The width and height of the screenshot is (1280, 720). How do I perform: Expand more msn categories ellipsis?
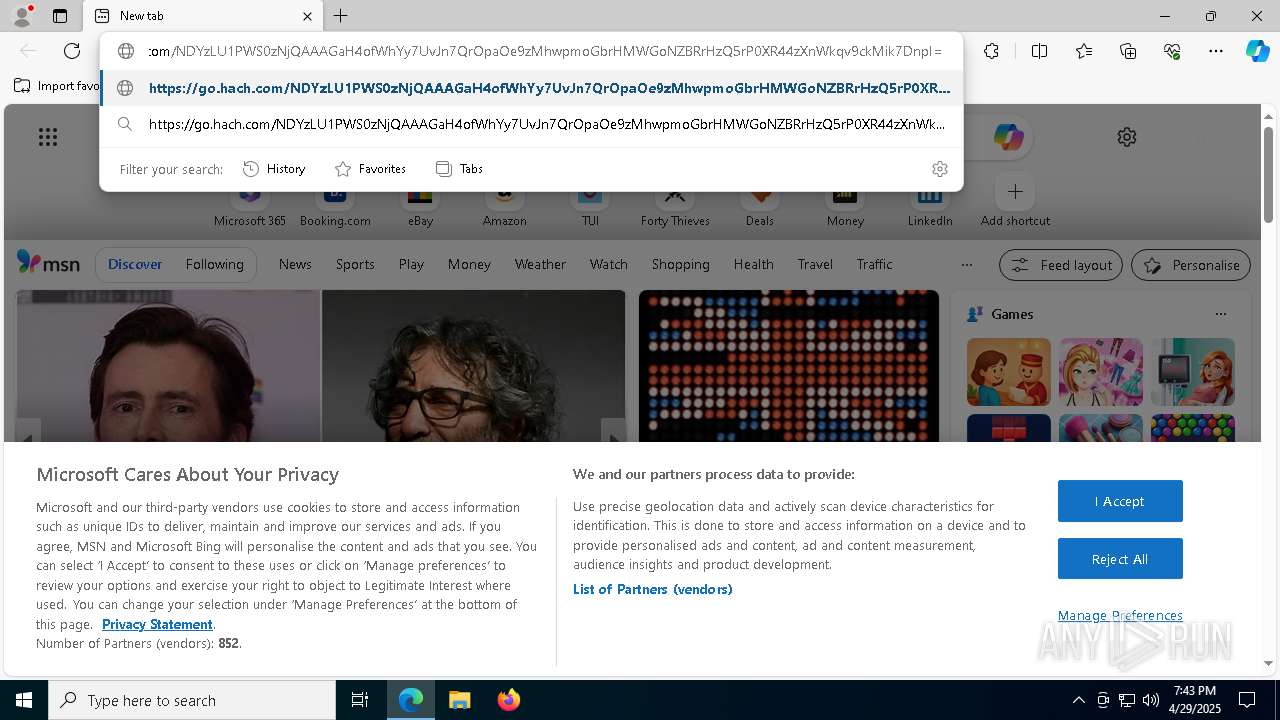pos(966,265)
